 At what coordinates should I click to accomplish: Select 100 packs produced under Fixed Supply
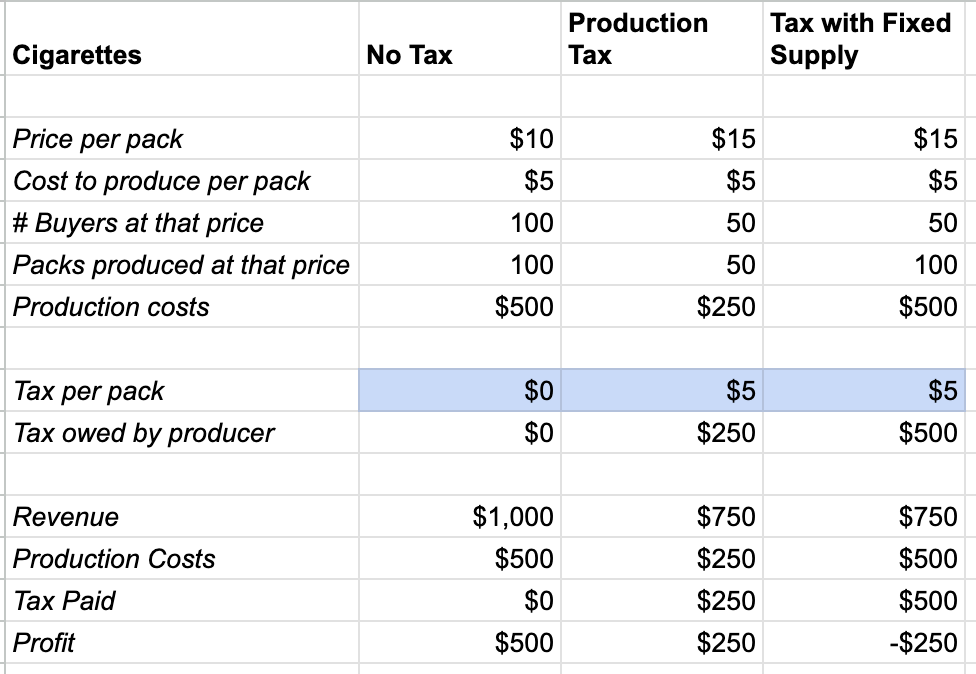point(864,264)
